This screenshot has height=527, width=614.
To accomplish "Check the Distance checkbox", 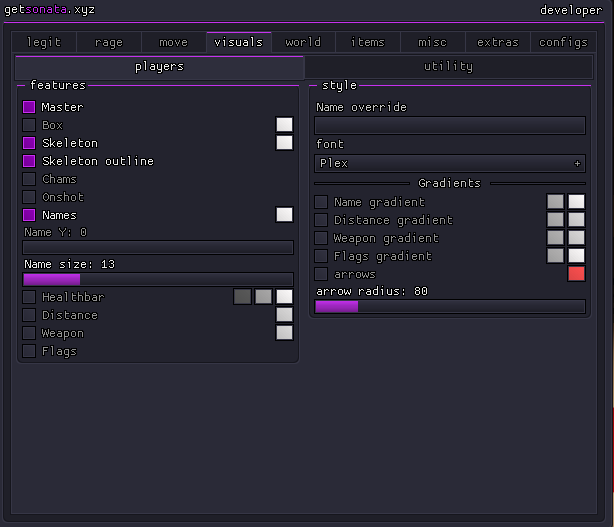I will [x=29, y=315].
